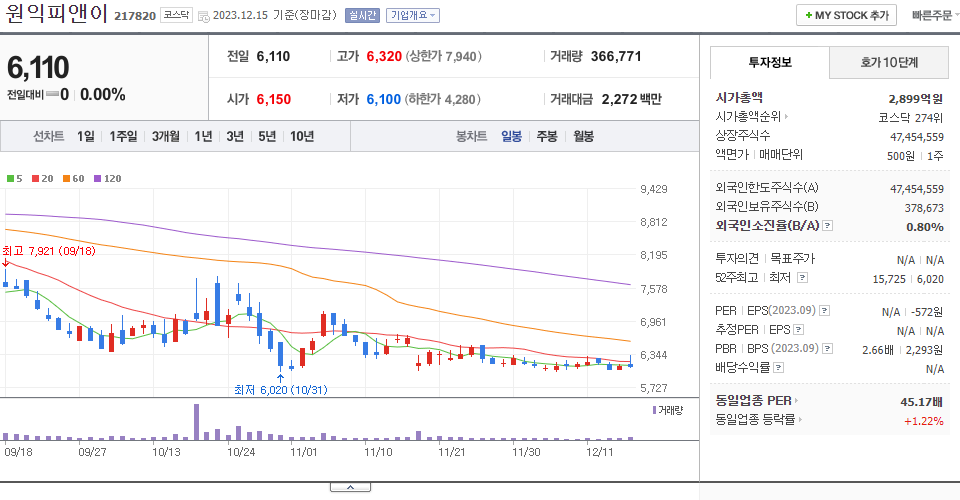The image size is (960, 500).
Task: Select 1년 line chart period
Action: [x=203, y=136]
